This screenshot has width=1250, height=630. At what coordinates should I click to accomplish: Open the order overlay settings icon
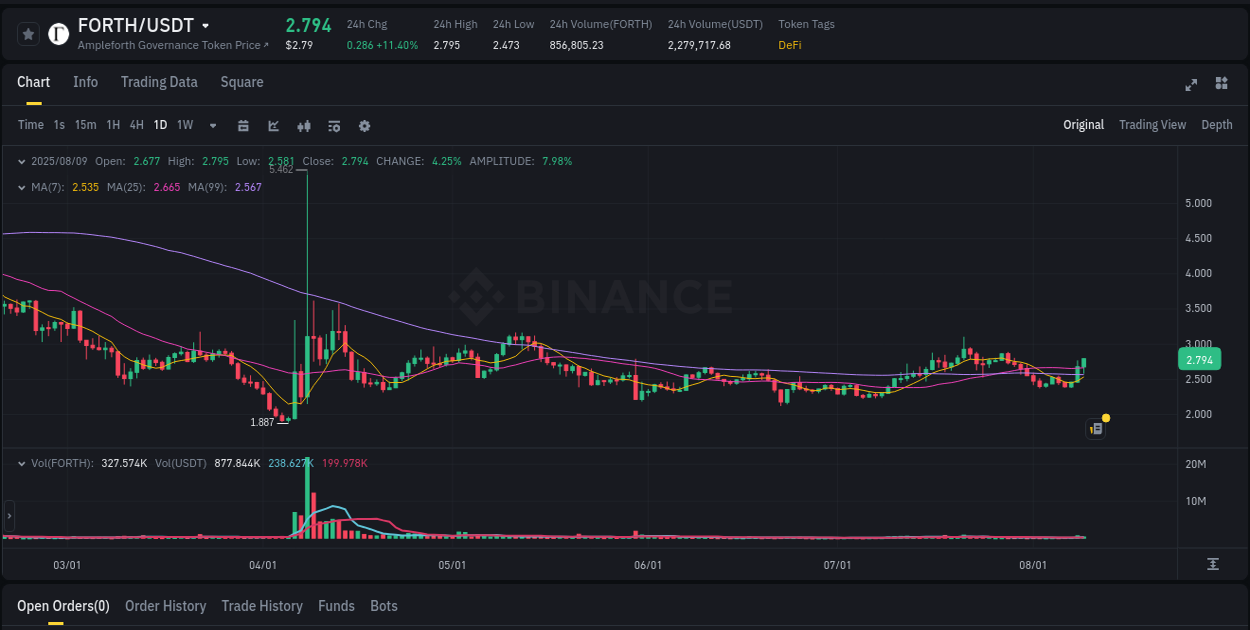[333, 126]
